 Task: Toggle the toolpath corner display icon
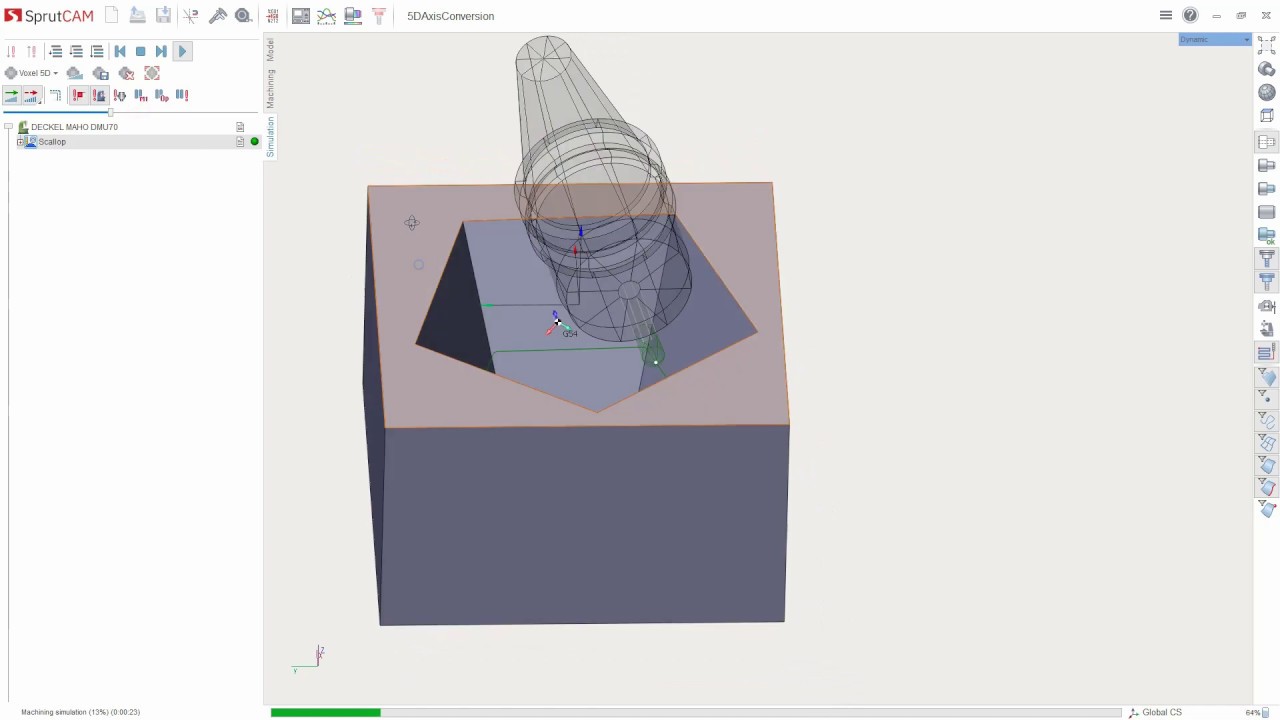[x=55, y=95]
